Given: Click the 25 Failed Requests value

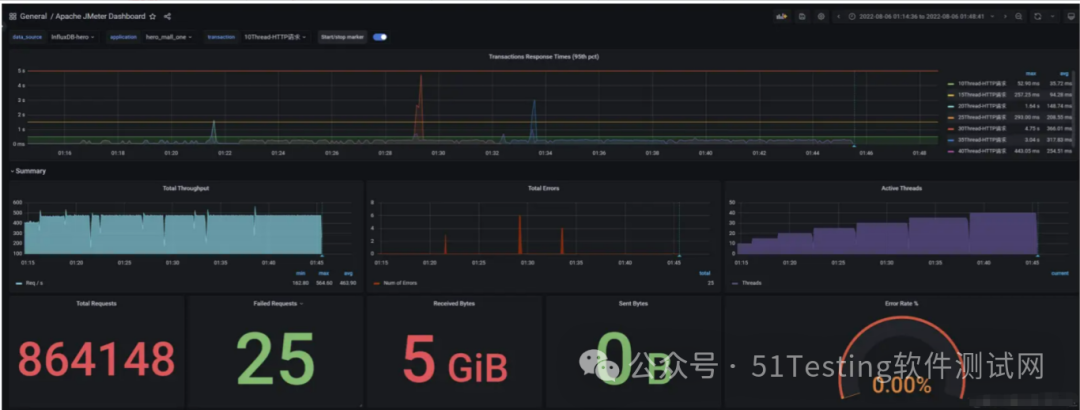Looking at the screenshot, I should click(276, 359).
